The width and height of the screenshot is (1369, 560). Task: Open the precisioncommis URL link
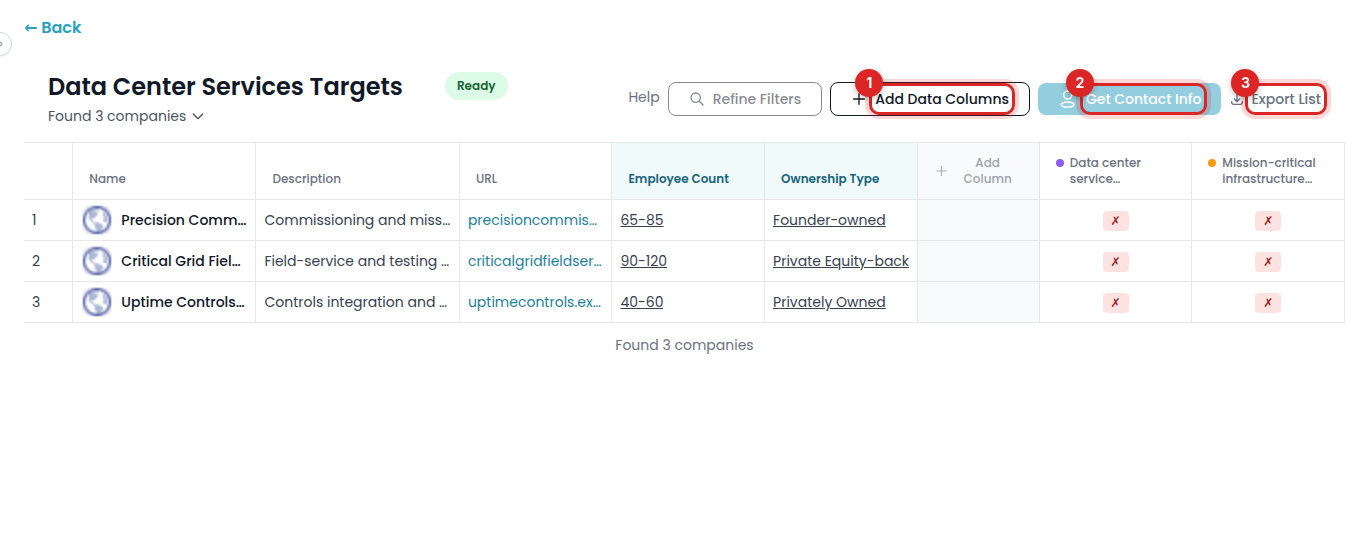point(533,220)
